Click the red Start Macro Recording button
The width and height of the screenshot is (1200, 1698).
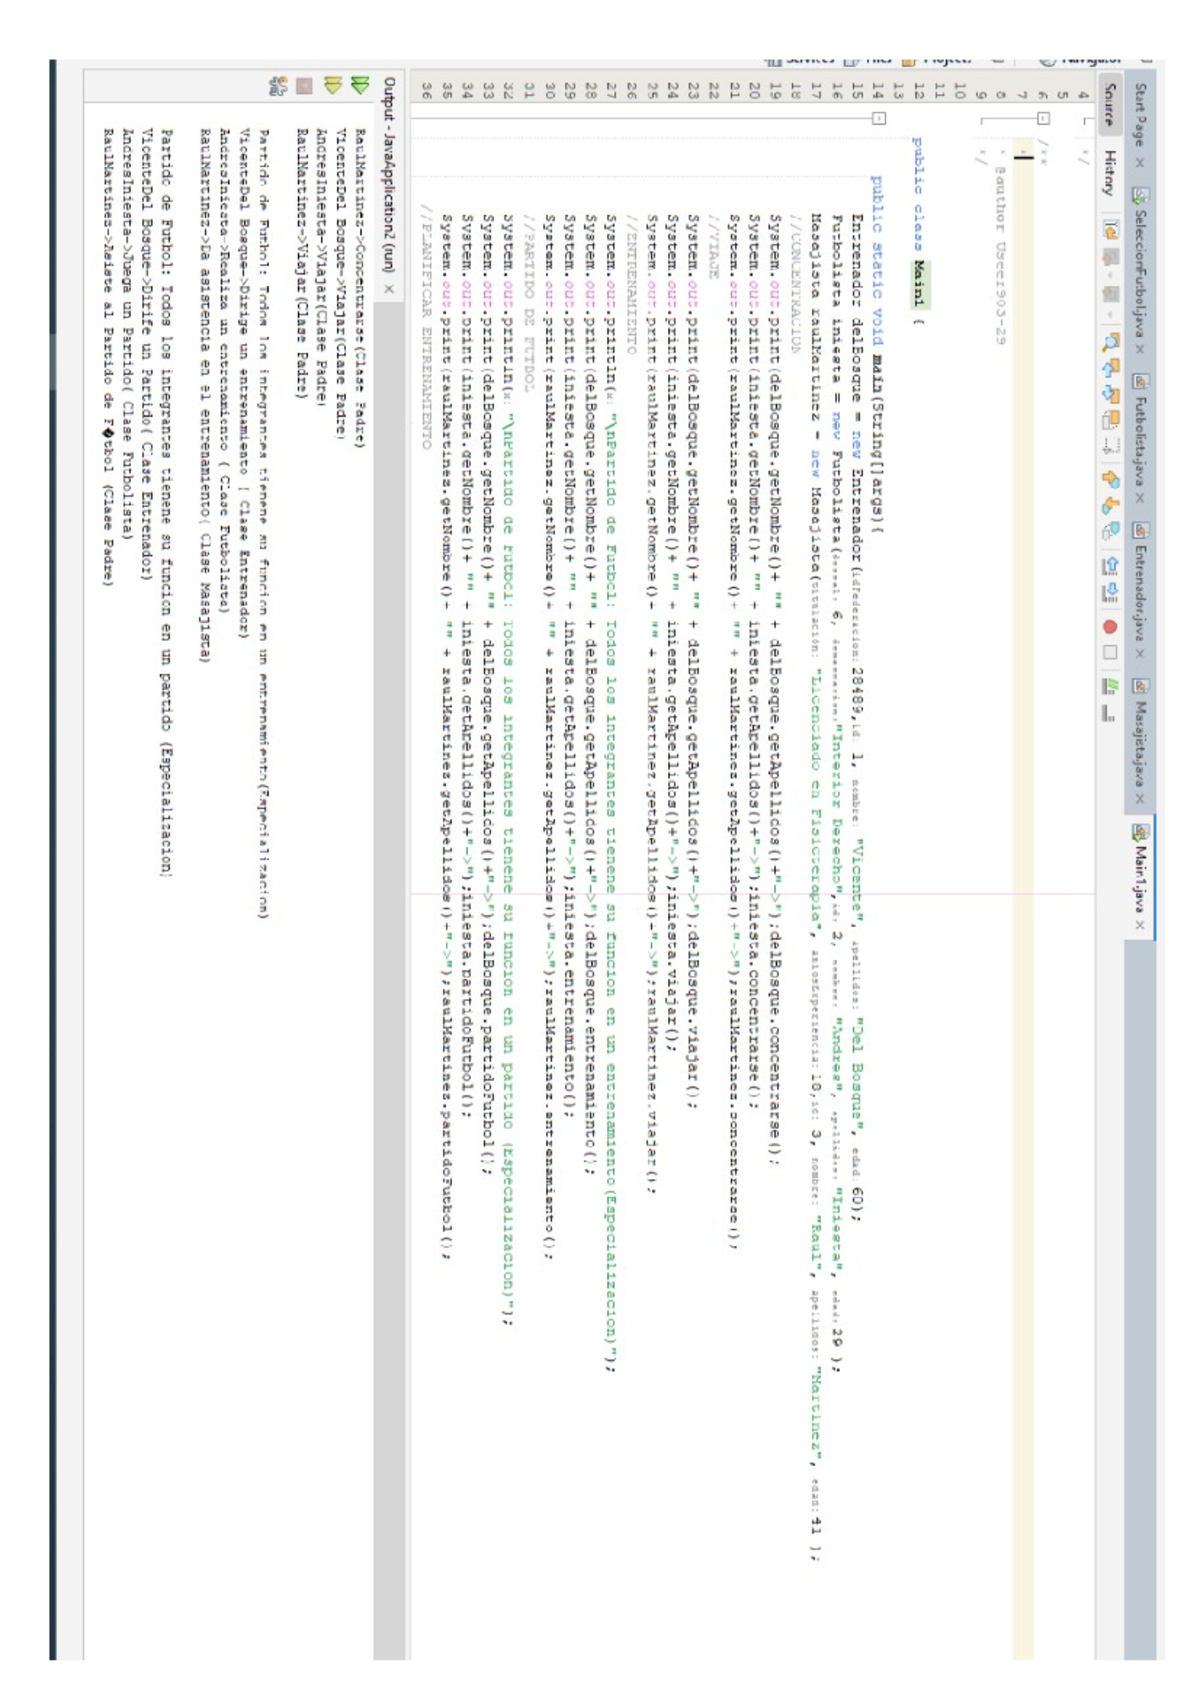coord(1110,627)
